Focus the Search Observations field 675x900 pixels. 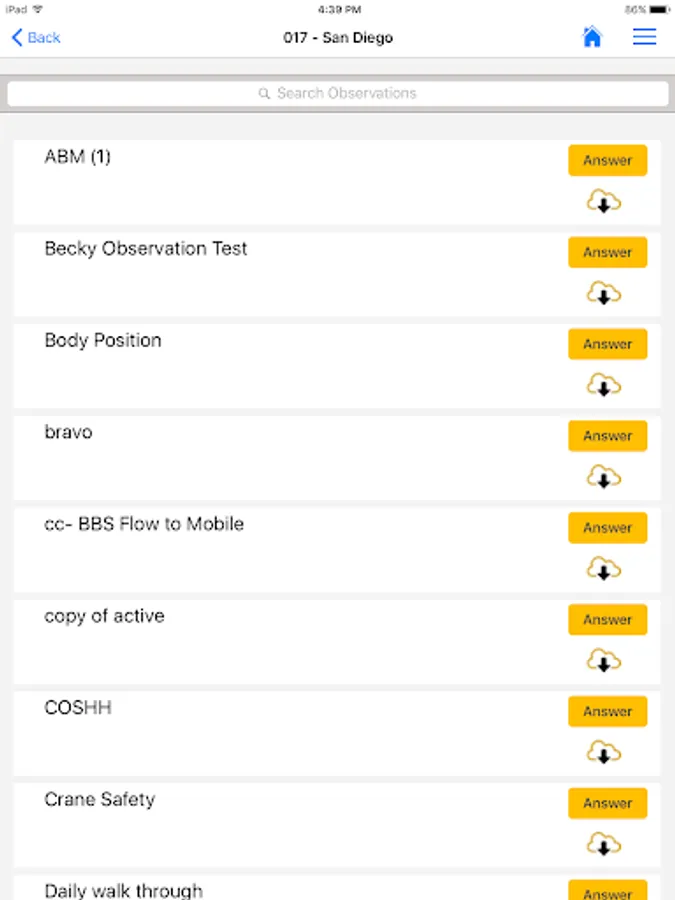[x=337, y=93]
